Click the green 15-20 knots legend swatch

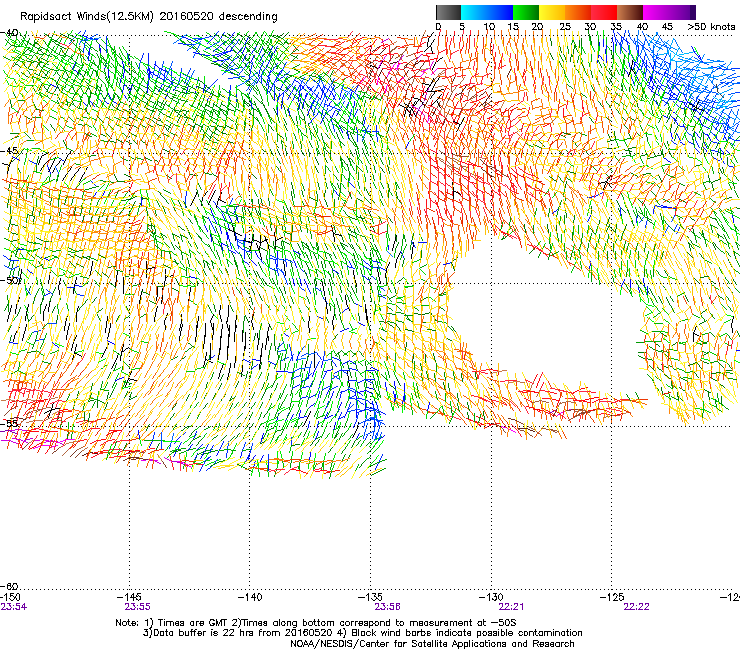(526, 12)
